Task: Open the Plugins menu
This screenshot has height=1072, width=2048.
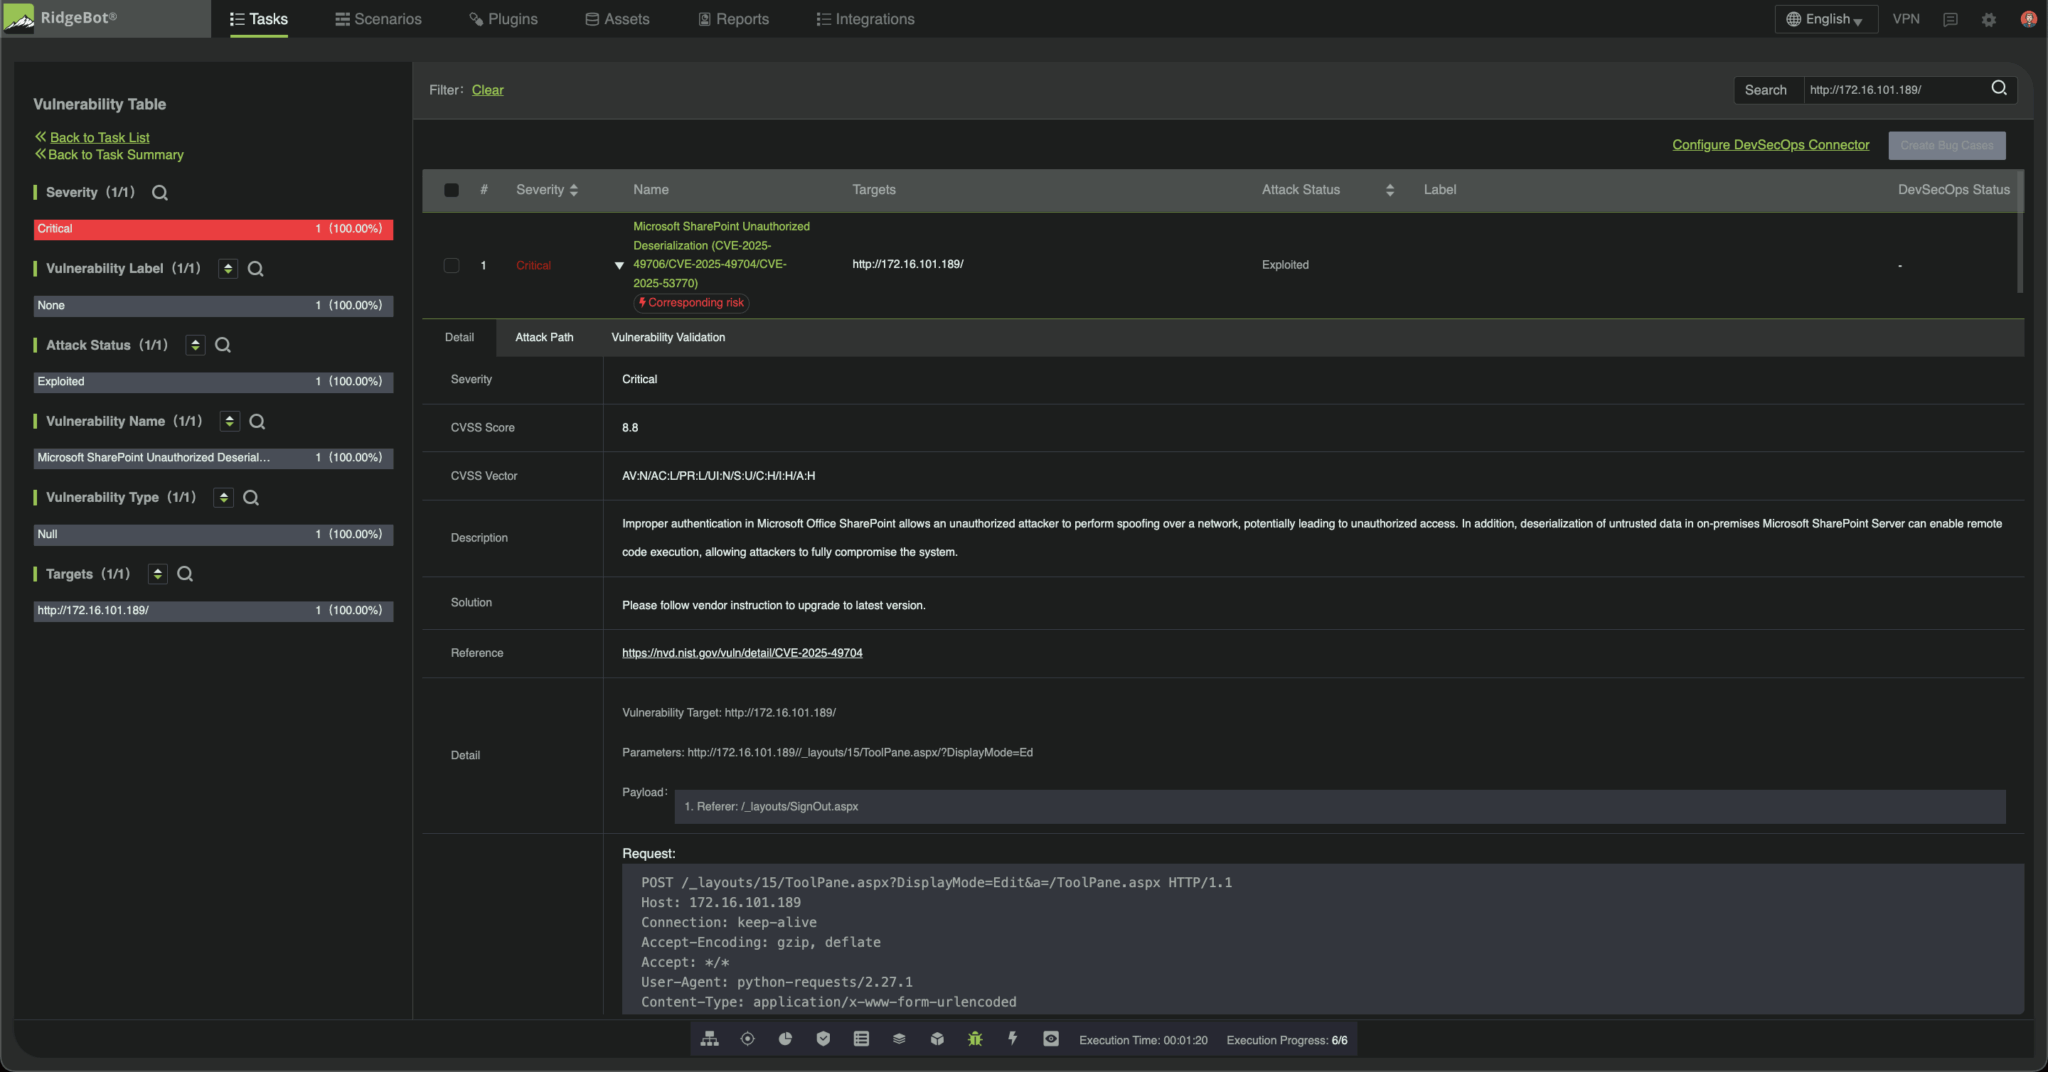Action: [x=503, y=19]
